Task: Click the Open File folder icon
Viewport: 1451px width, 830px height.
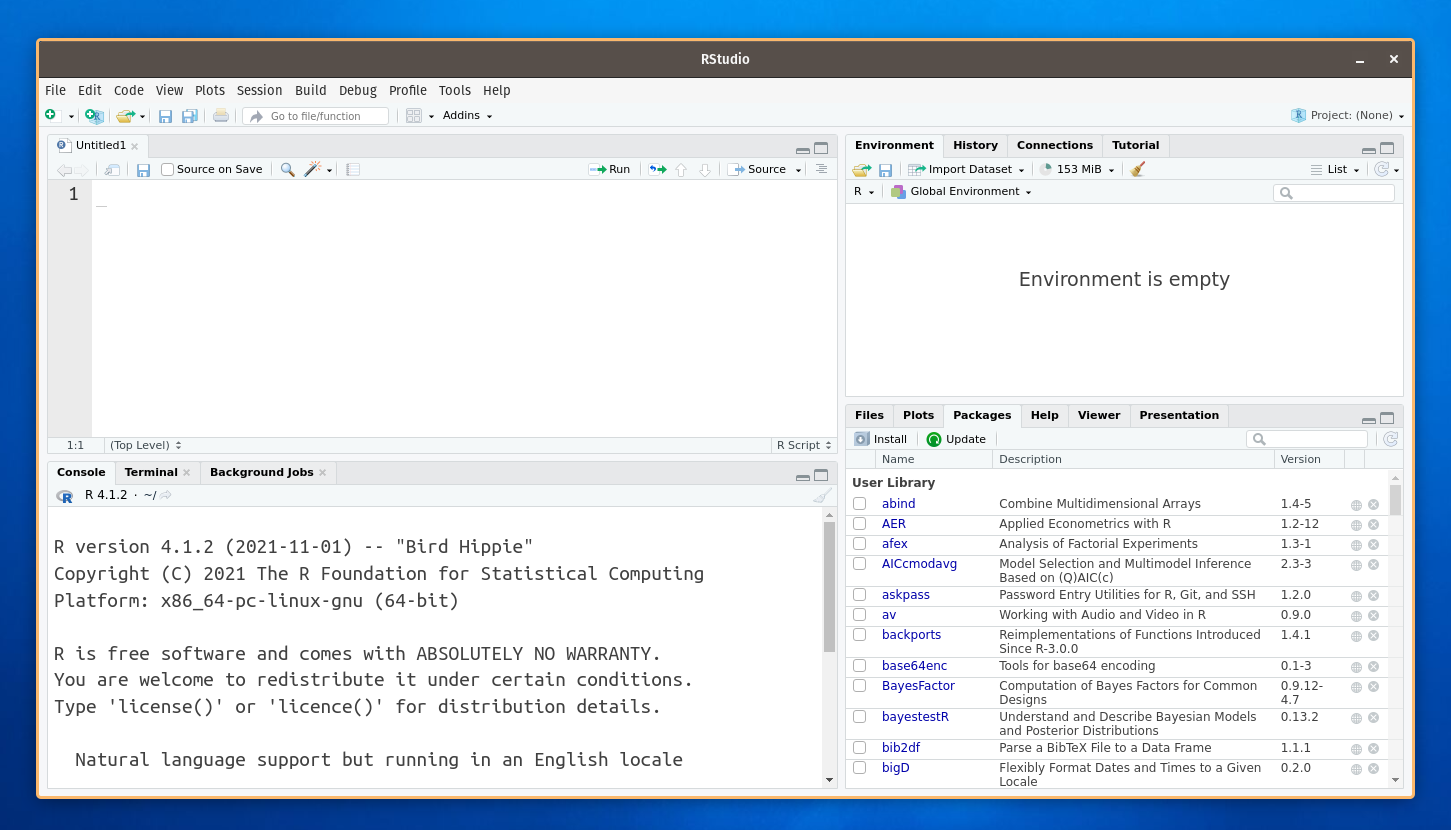Action: pos(125,116)
